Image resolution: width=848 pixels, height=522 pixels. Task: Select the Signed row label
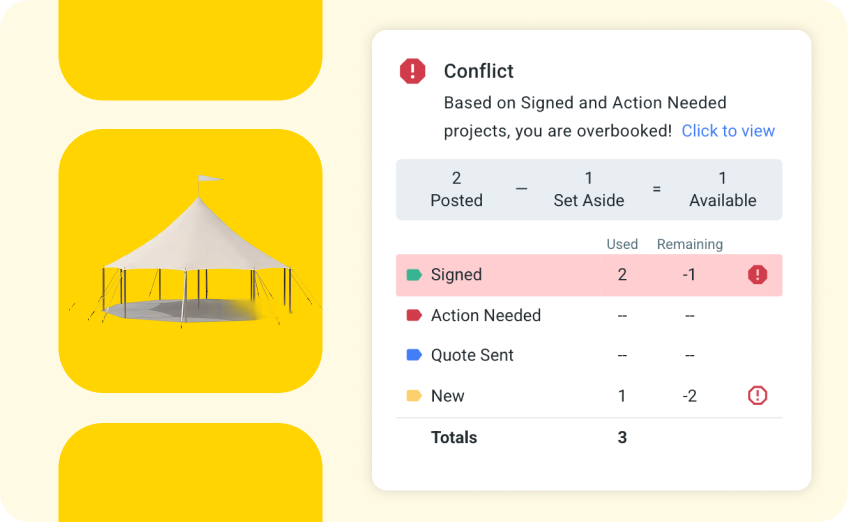tap(456, 275)
